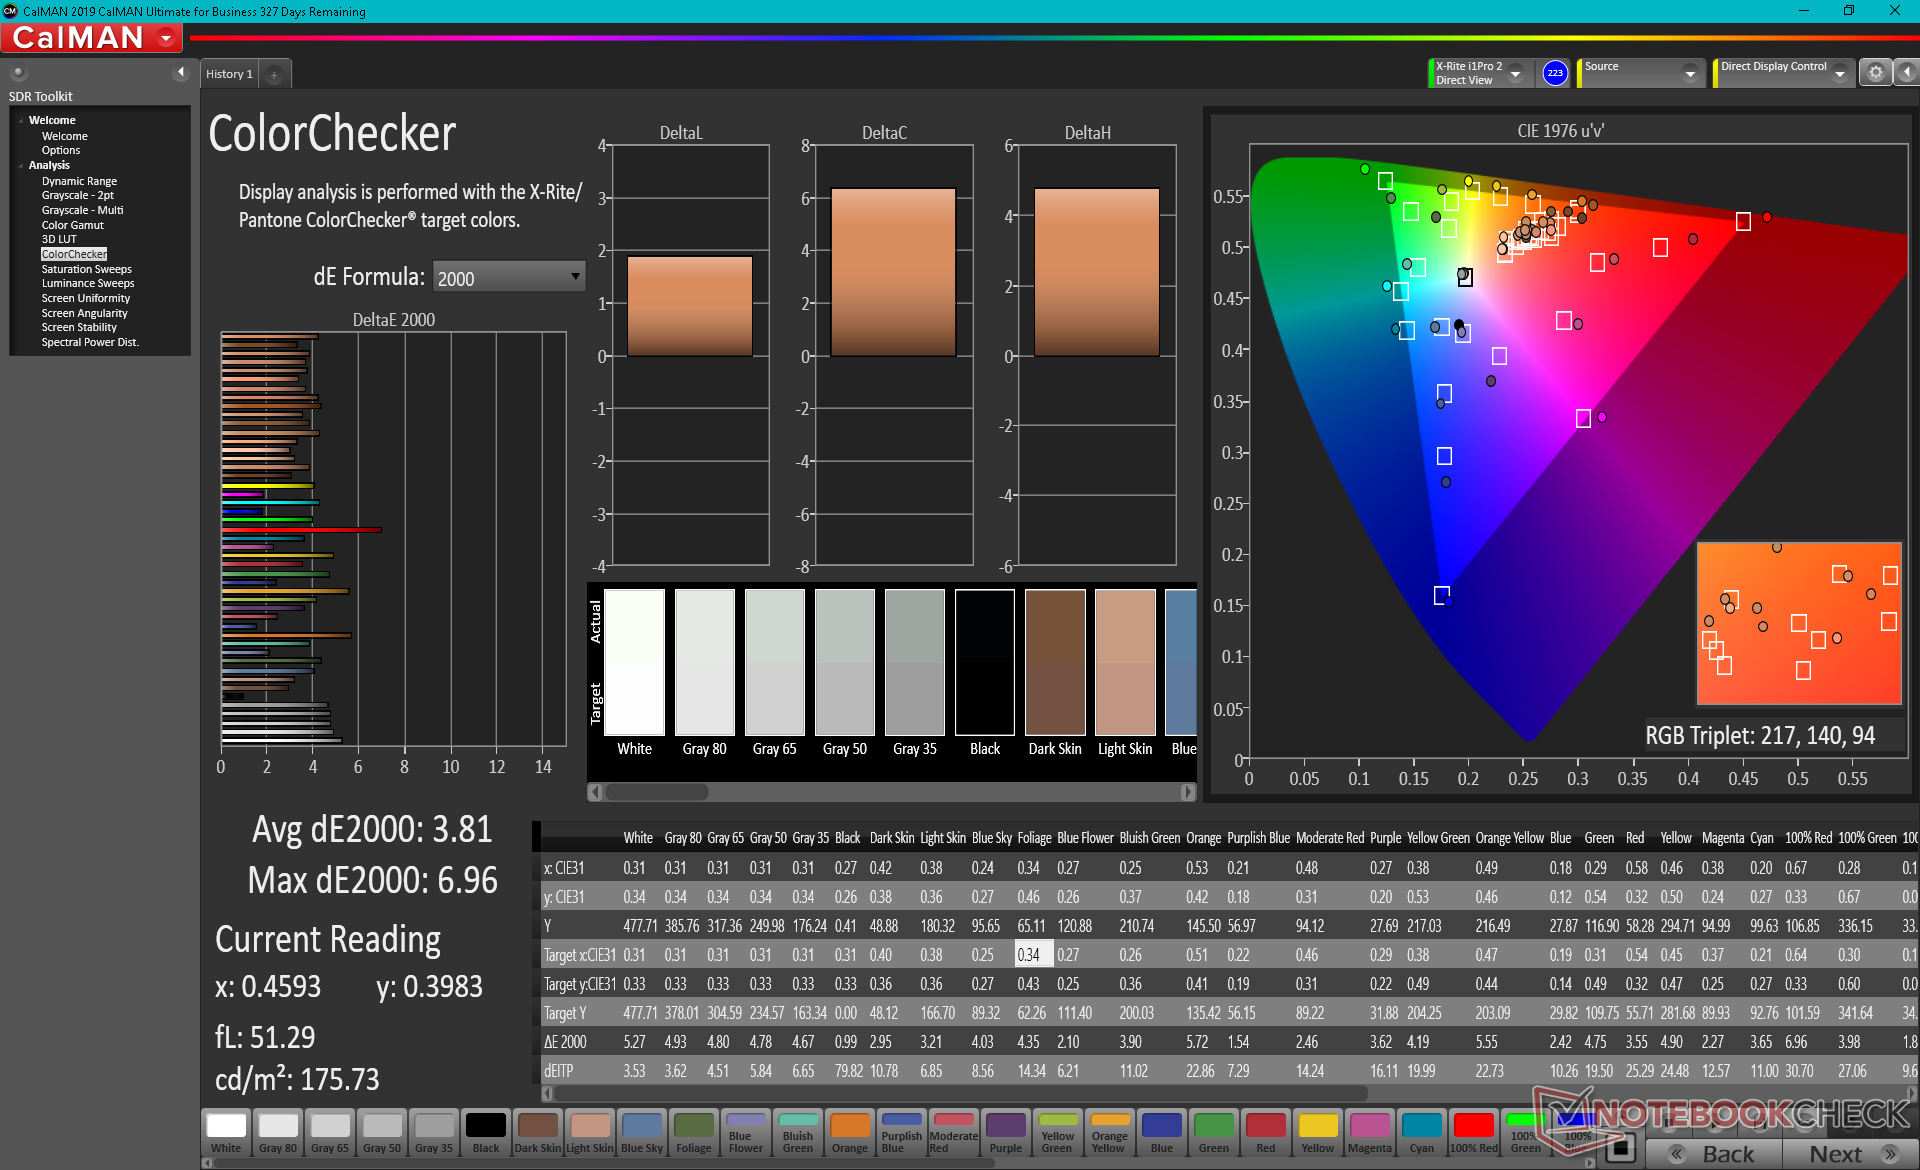Open the dE Formula dropdown

point(509,278)
